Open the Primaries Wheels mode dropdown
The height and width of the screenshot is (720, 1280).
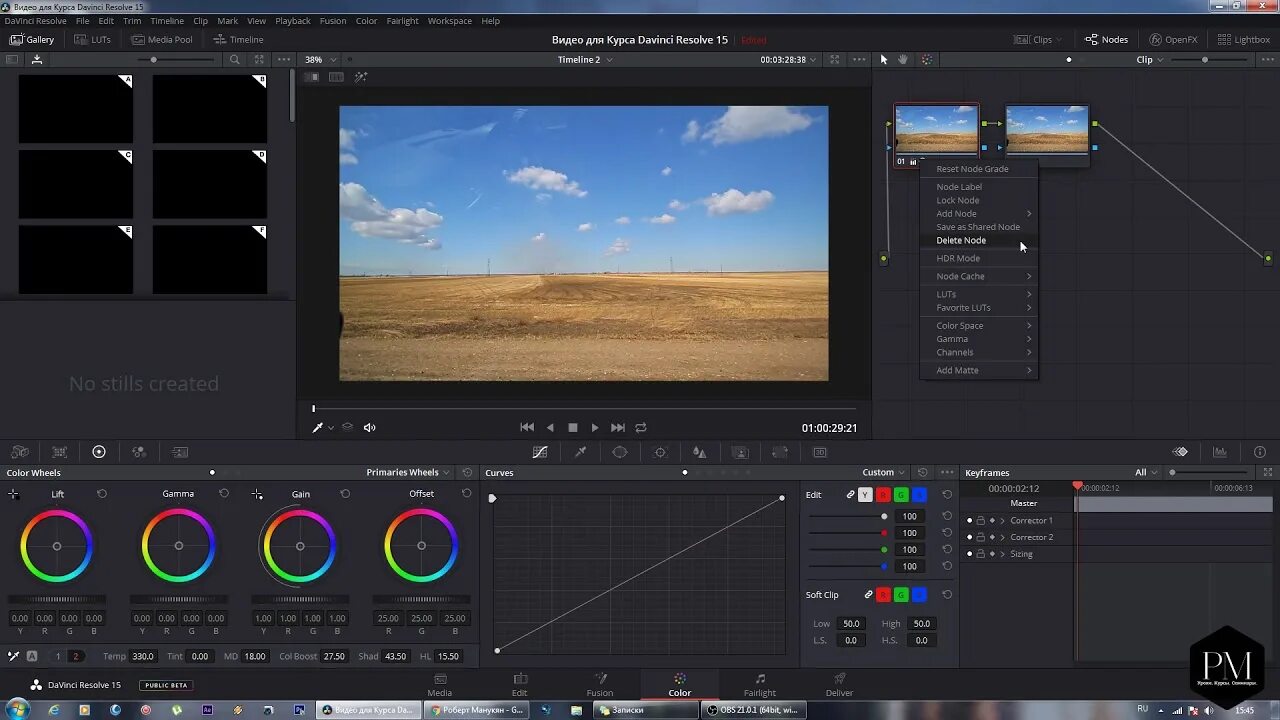408,473
